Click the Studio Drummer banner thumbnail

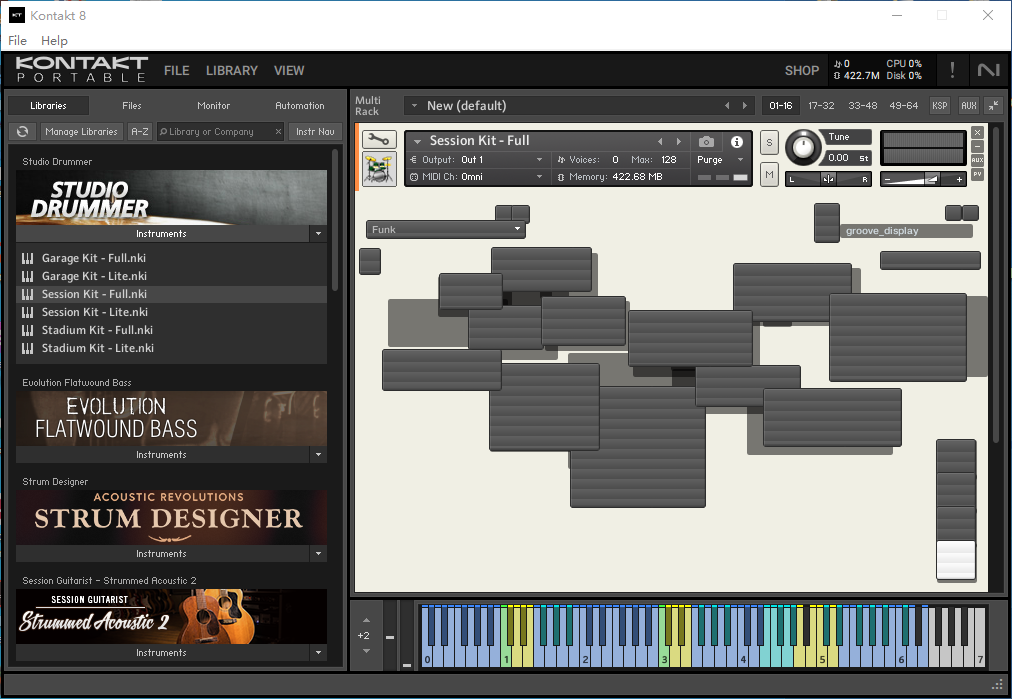[172, 197]
